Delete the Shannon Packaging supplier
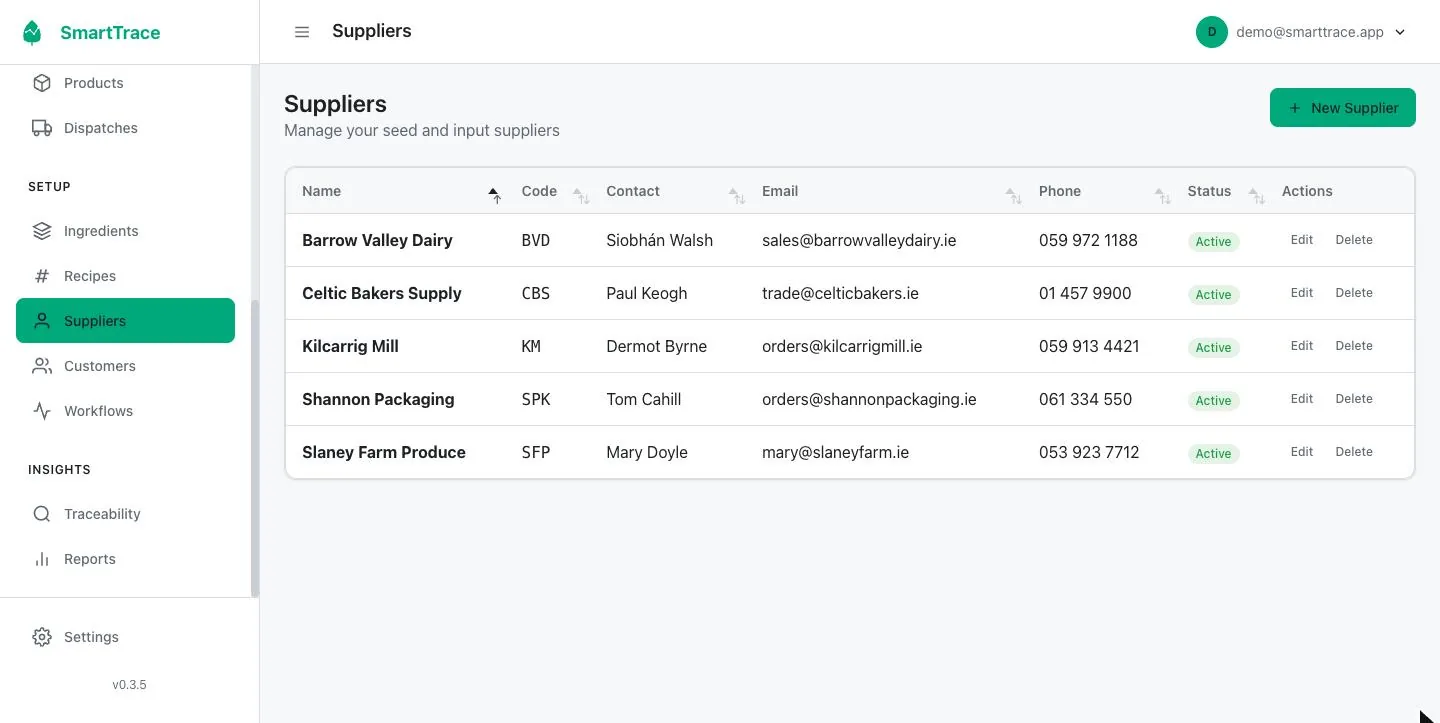 [1354, 399]
